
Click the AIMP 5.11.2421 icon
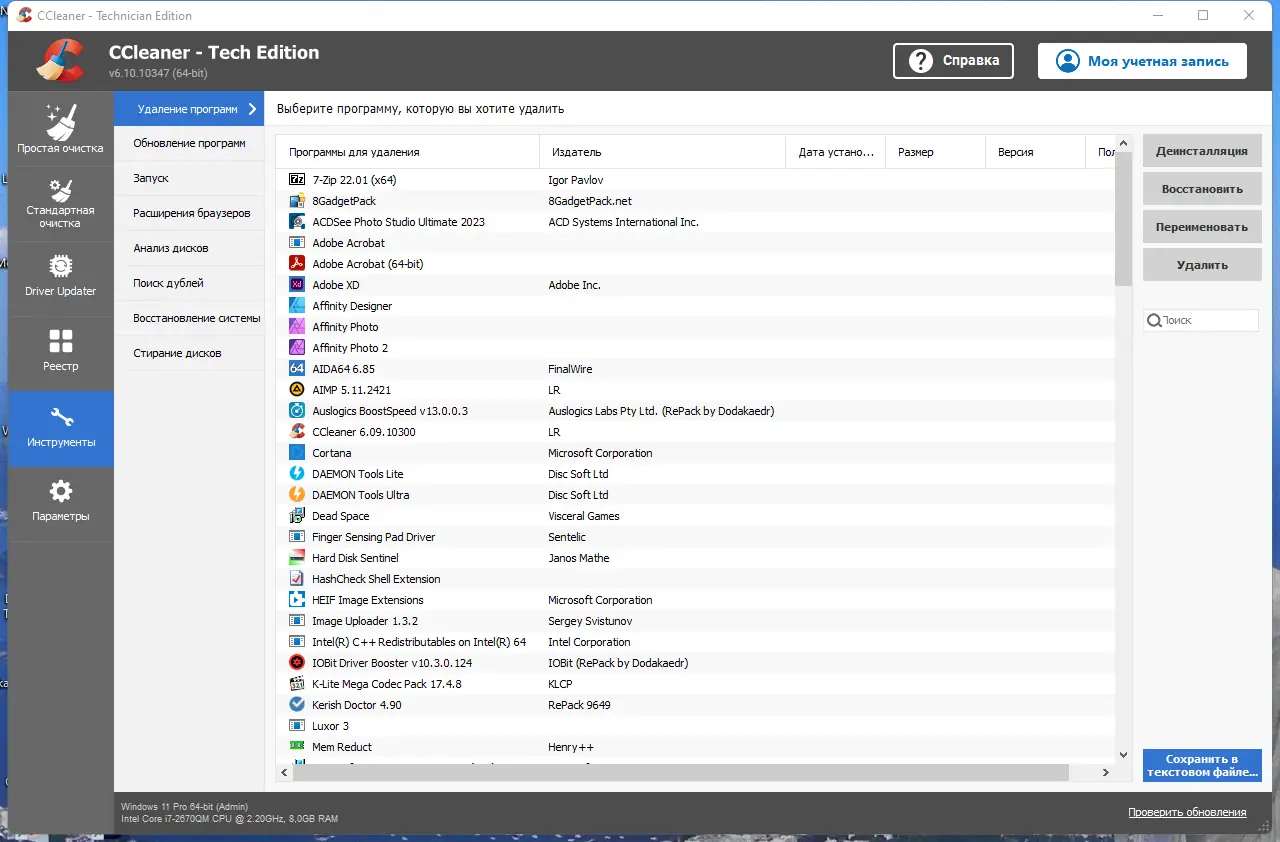pos(296,390)
